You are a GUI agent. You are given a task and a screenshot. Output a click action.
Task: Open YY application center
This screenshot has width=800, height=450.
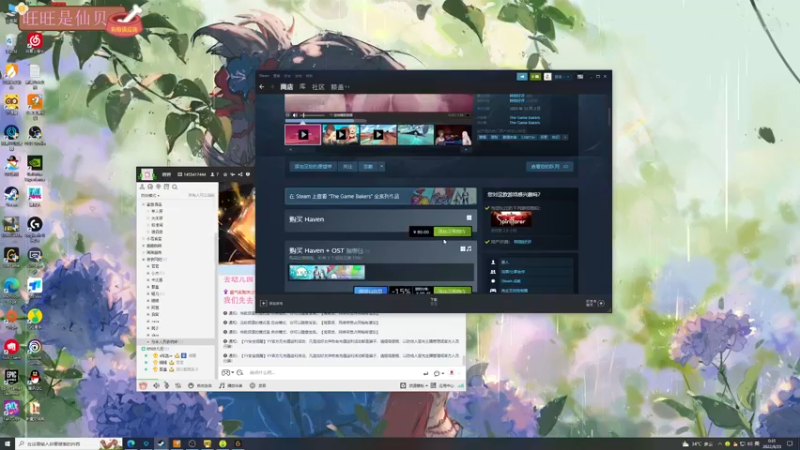pos(442,386)
